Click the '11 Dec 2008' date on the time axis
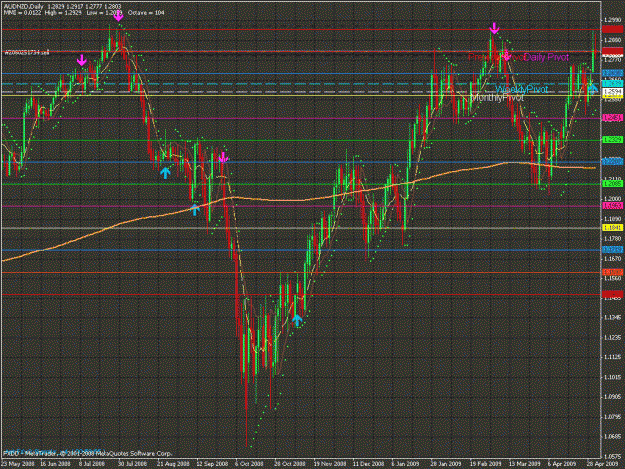Image resolution: width=625 pixels, height=469 pixels. 369,464
